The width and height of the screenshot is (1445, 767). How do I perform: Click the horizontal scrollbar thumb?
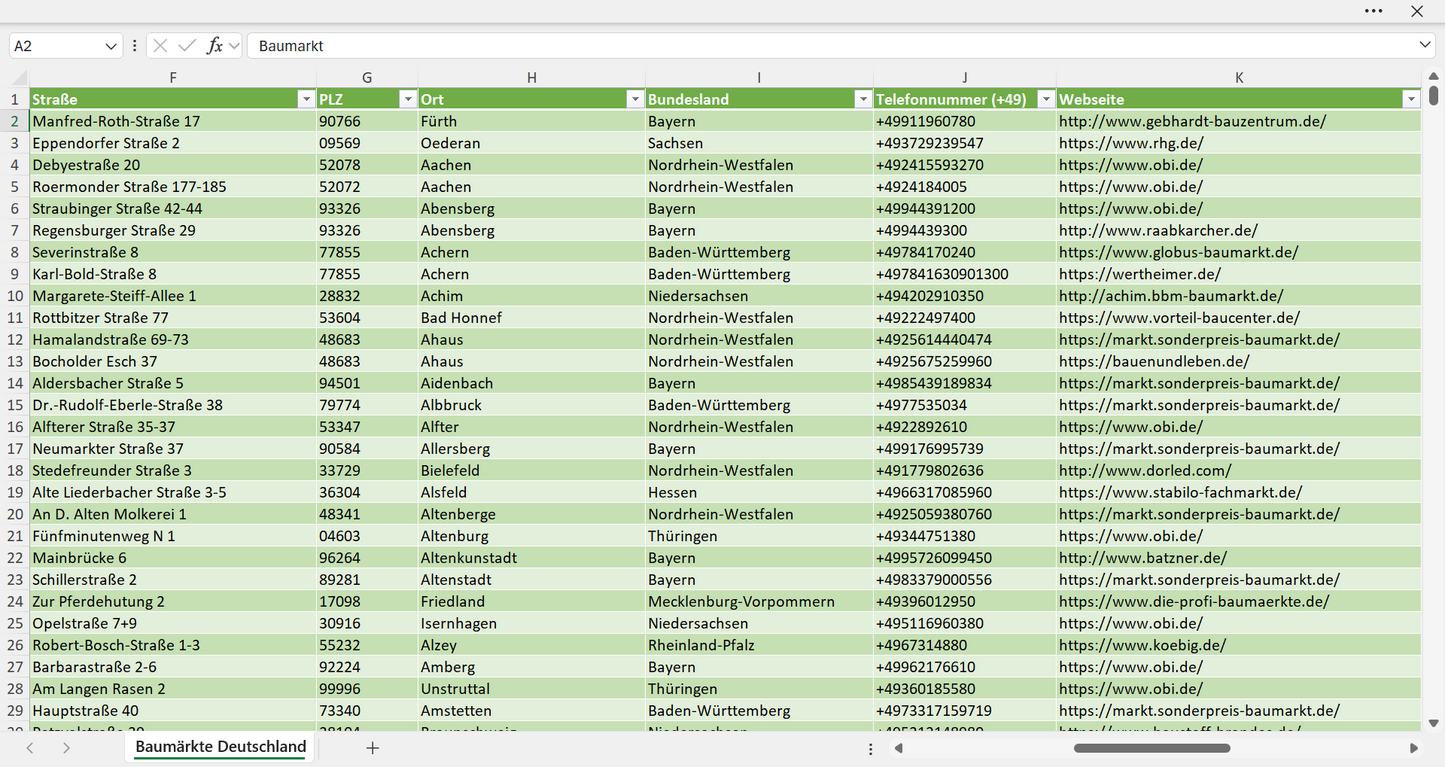point(1152,748)
